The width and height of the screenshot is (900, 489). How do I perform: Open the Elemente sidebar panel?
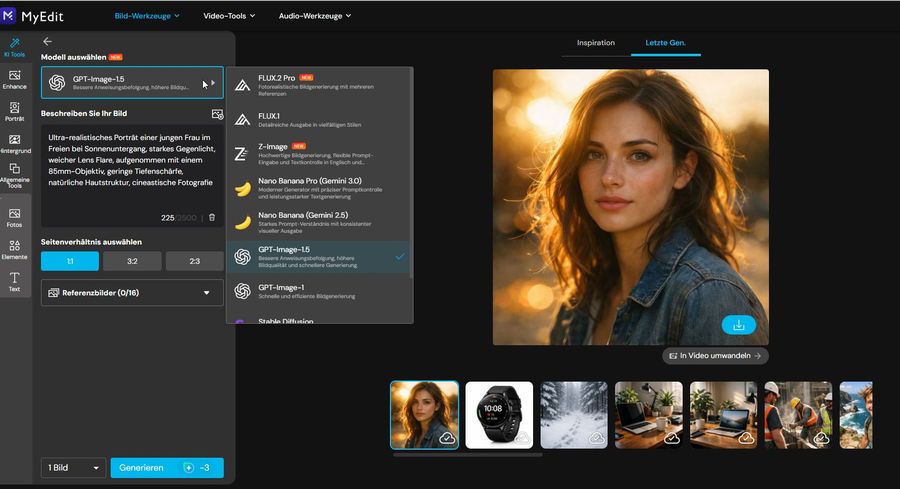tap(14, 250)
